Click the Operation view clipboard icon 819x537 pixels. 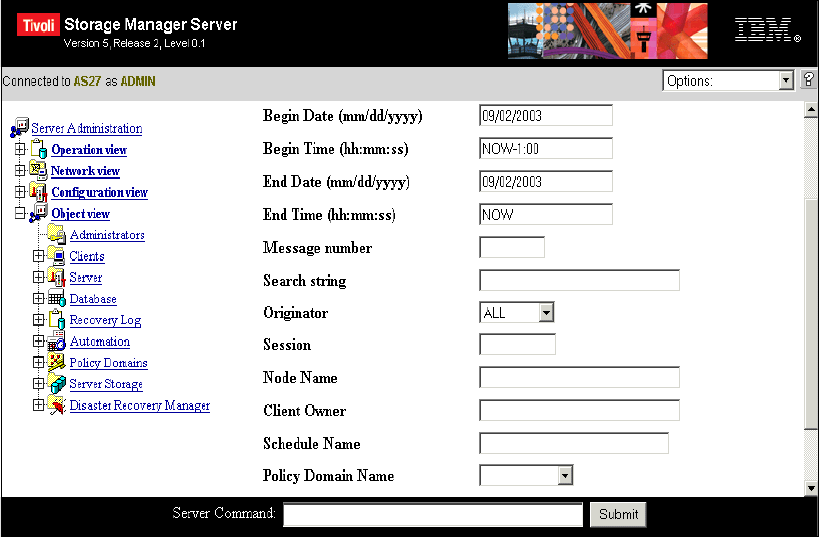(39, 149)
